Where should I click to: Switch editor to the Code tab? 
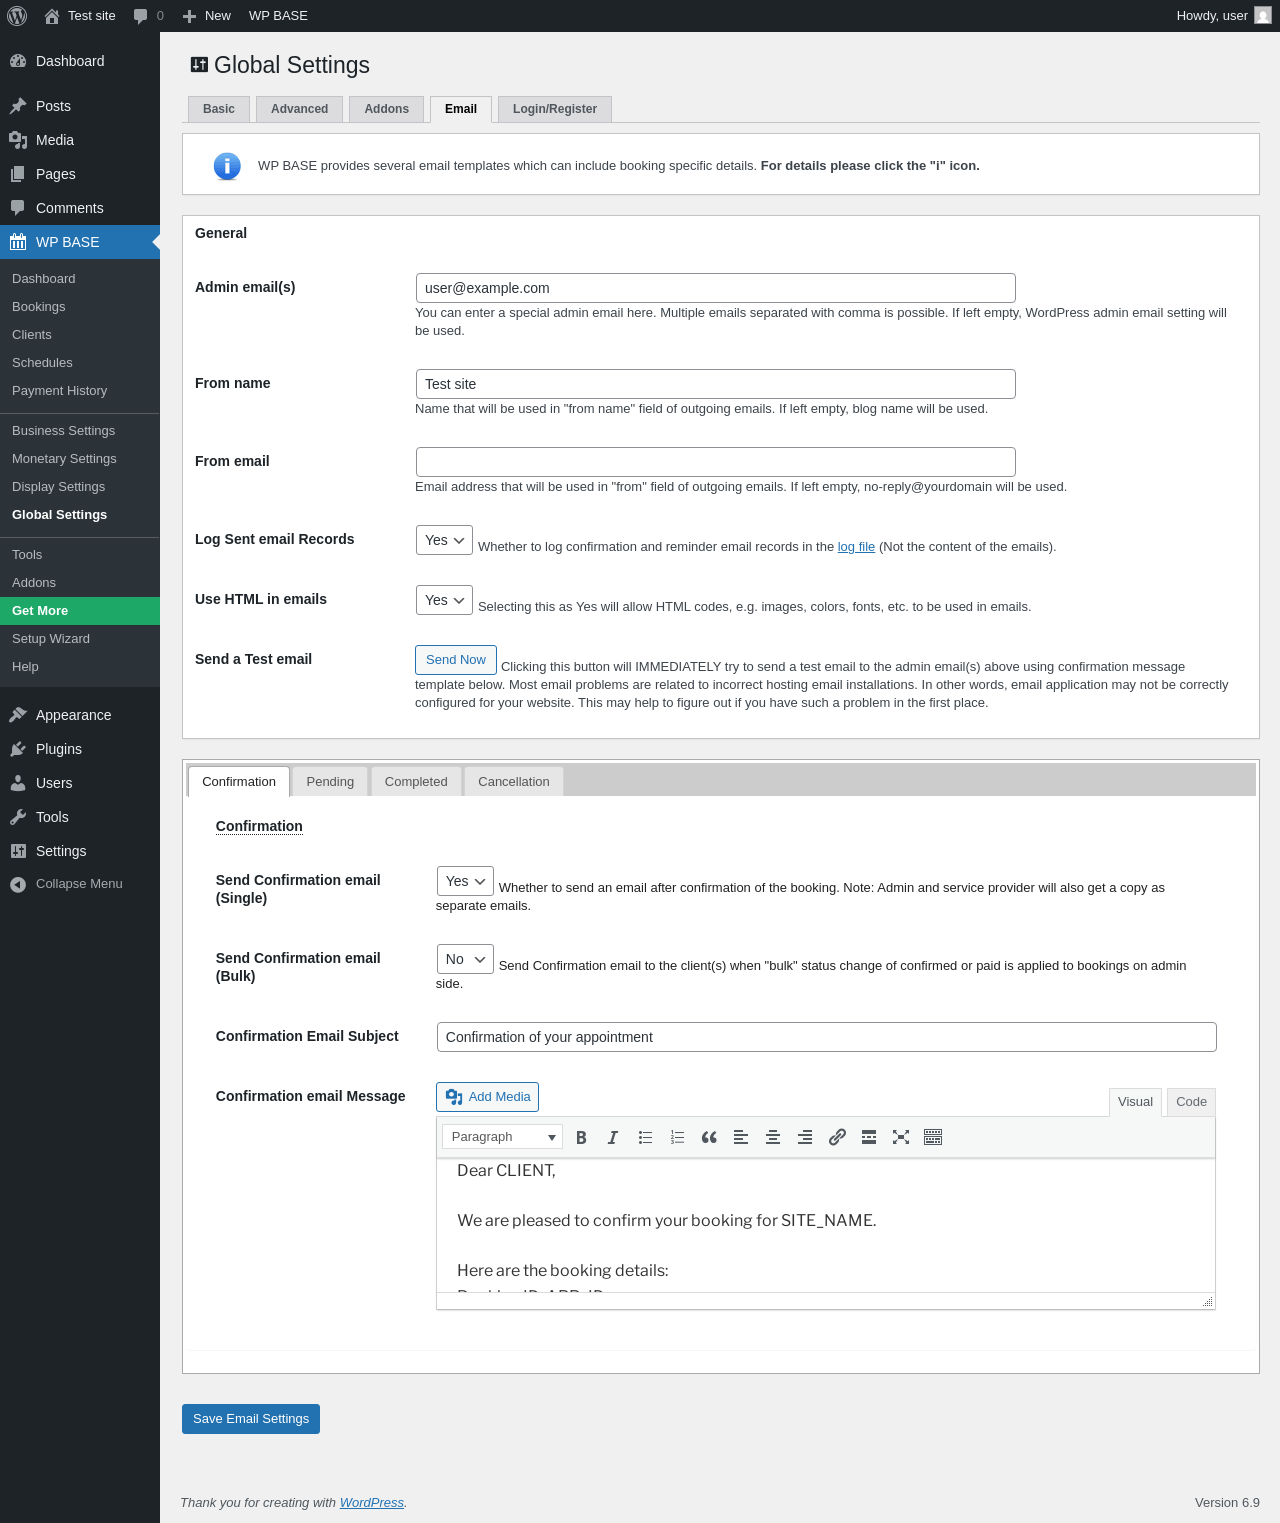pyautogui.click(x=1191, y=1102)
